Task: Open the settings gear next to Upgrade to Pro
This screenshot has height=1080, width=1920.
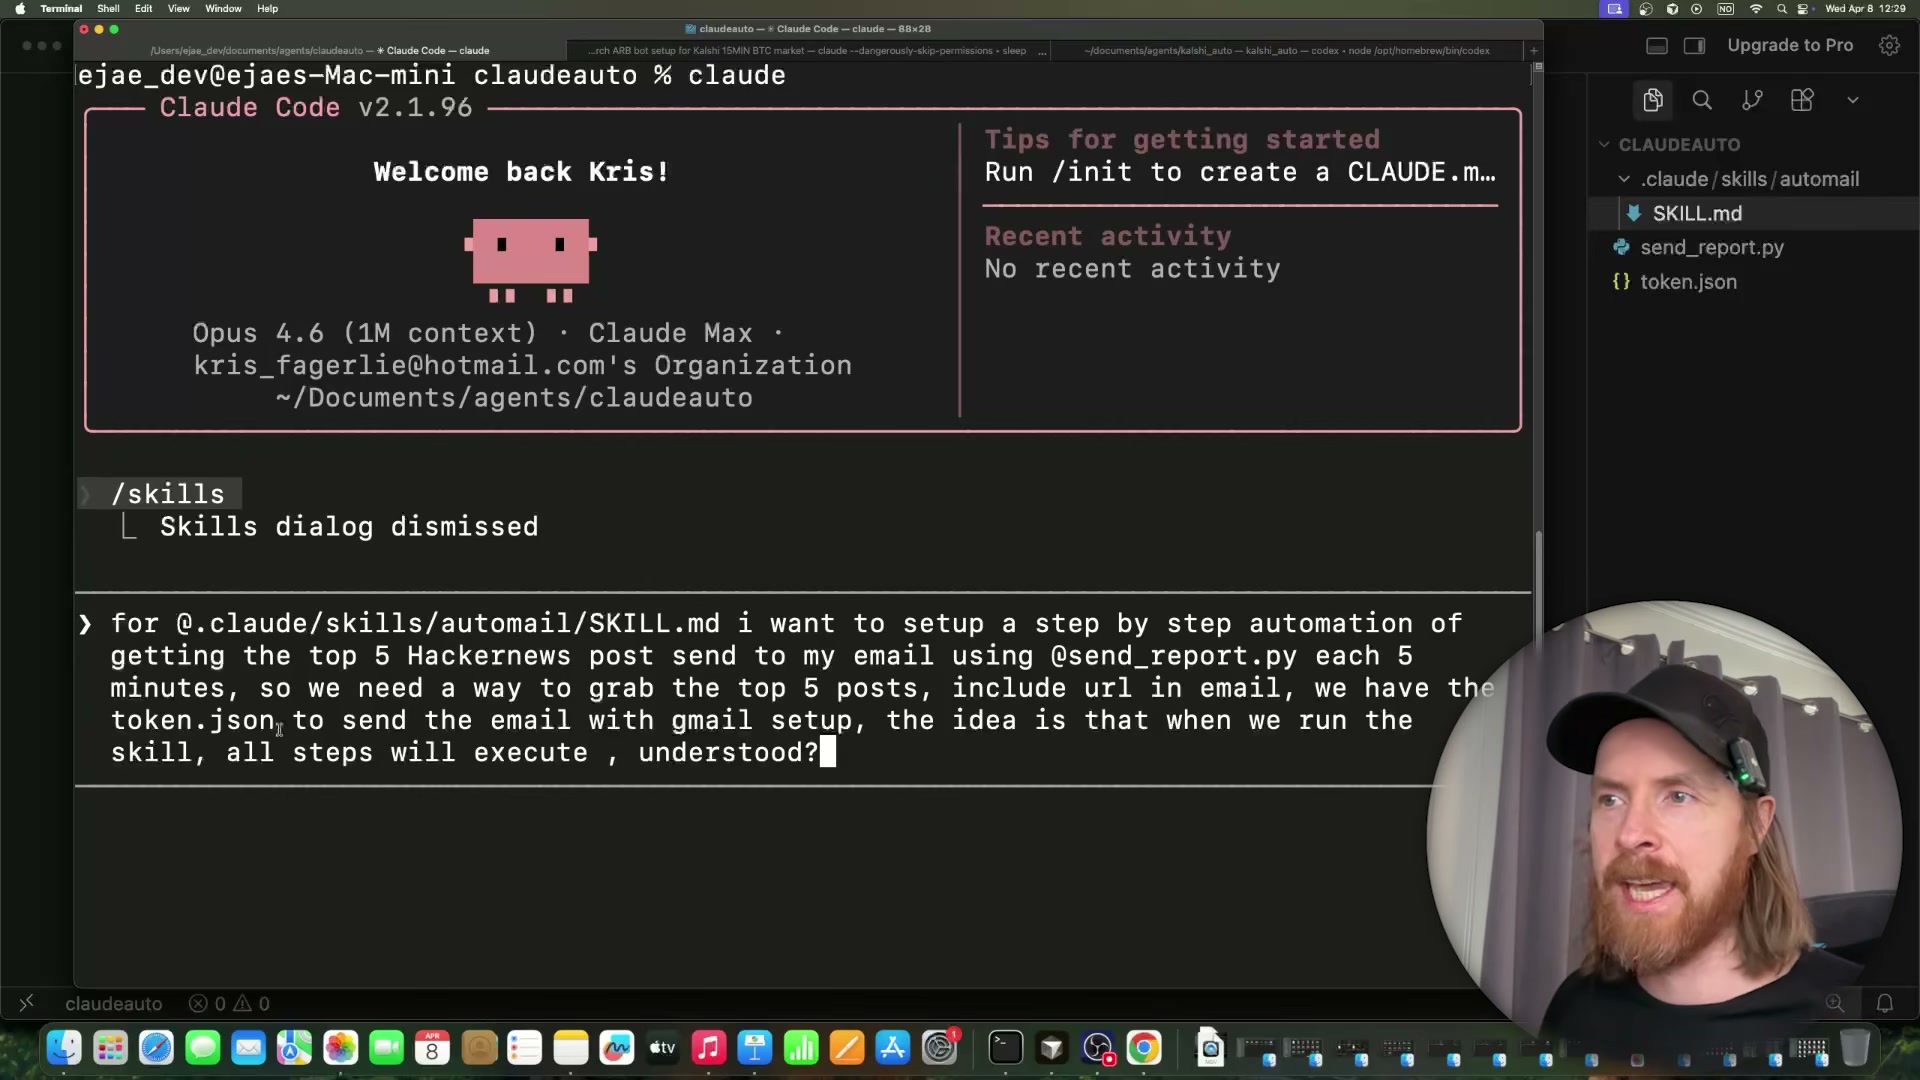Action: point(1889,45)
